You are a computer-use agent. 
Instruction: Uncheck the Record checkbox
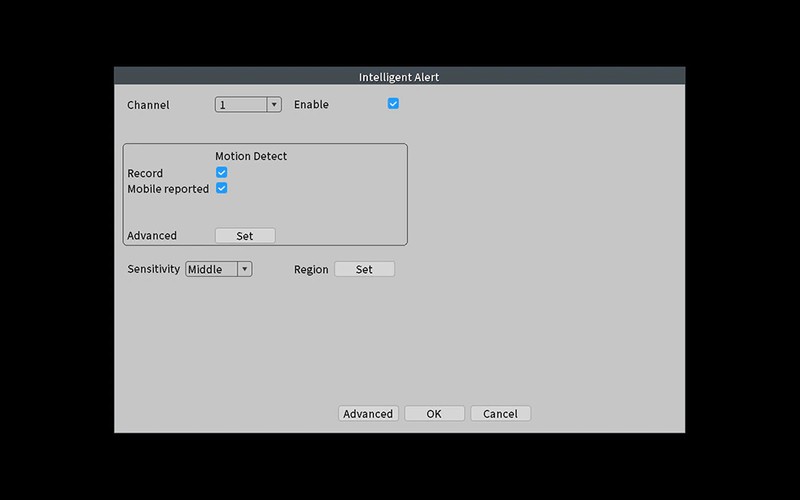[222, 173]
